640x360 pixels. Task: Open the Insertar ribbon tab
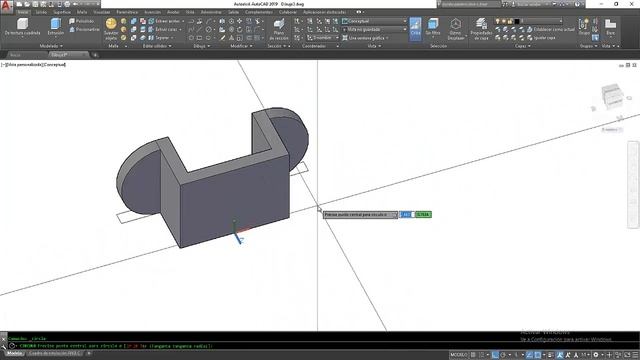[x=153, y=12]
